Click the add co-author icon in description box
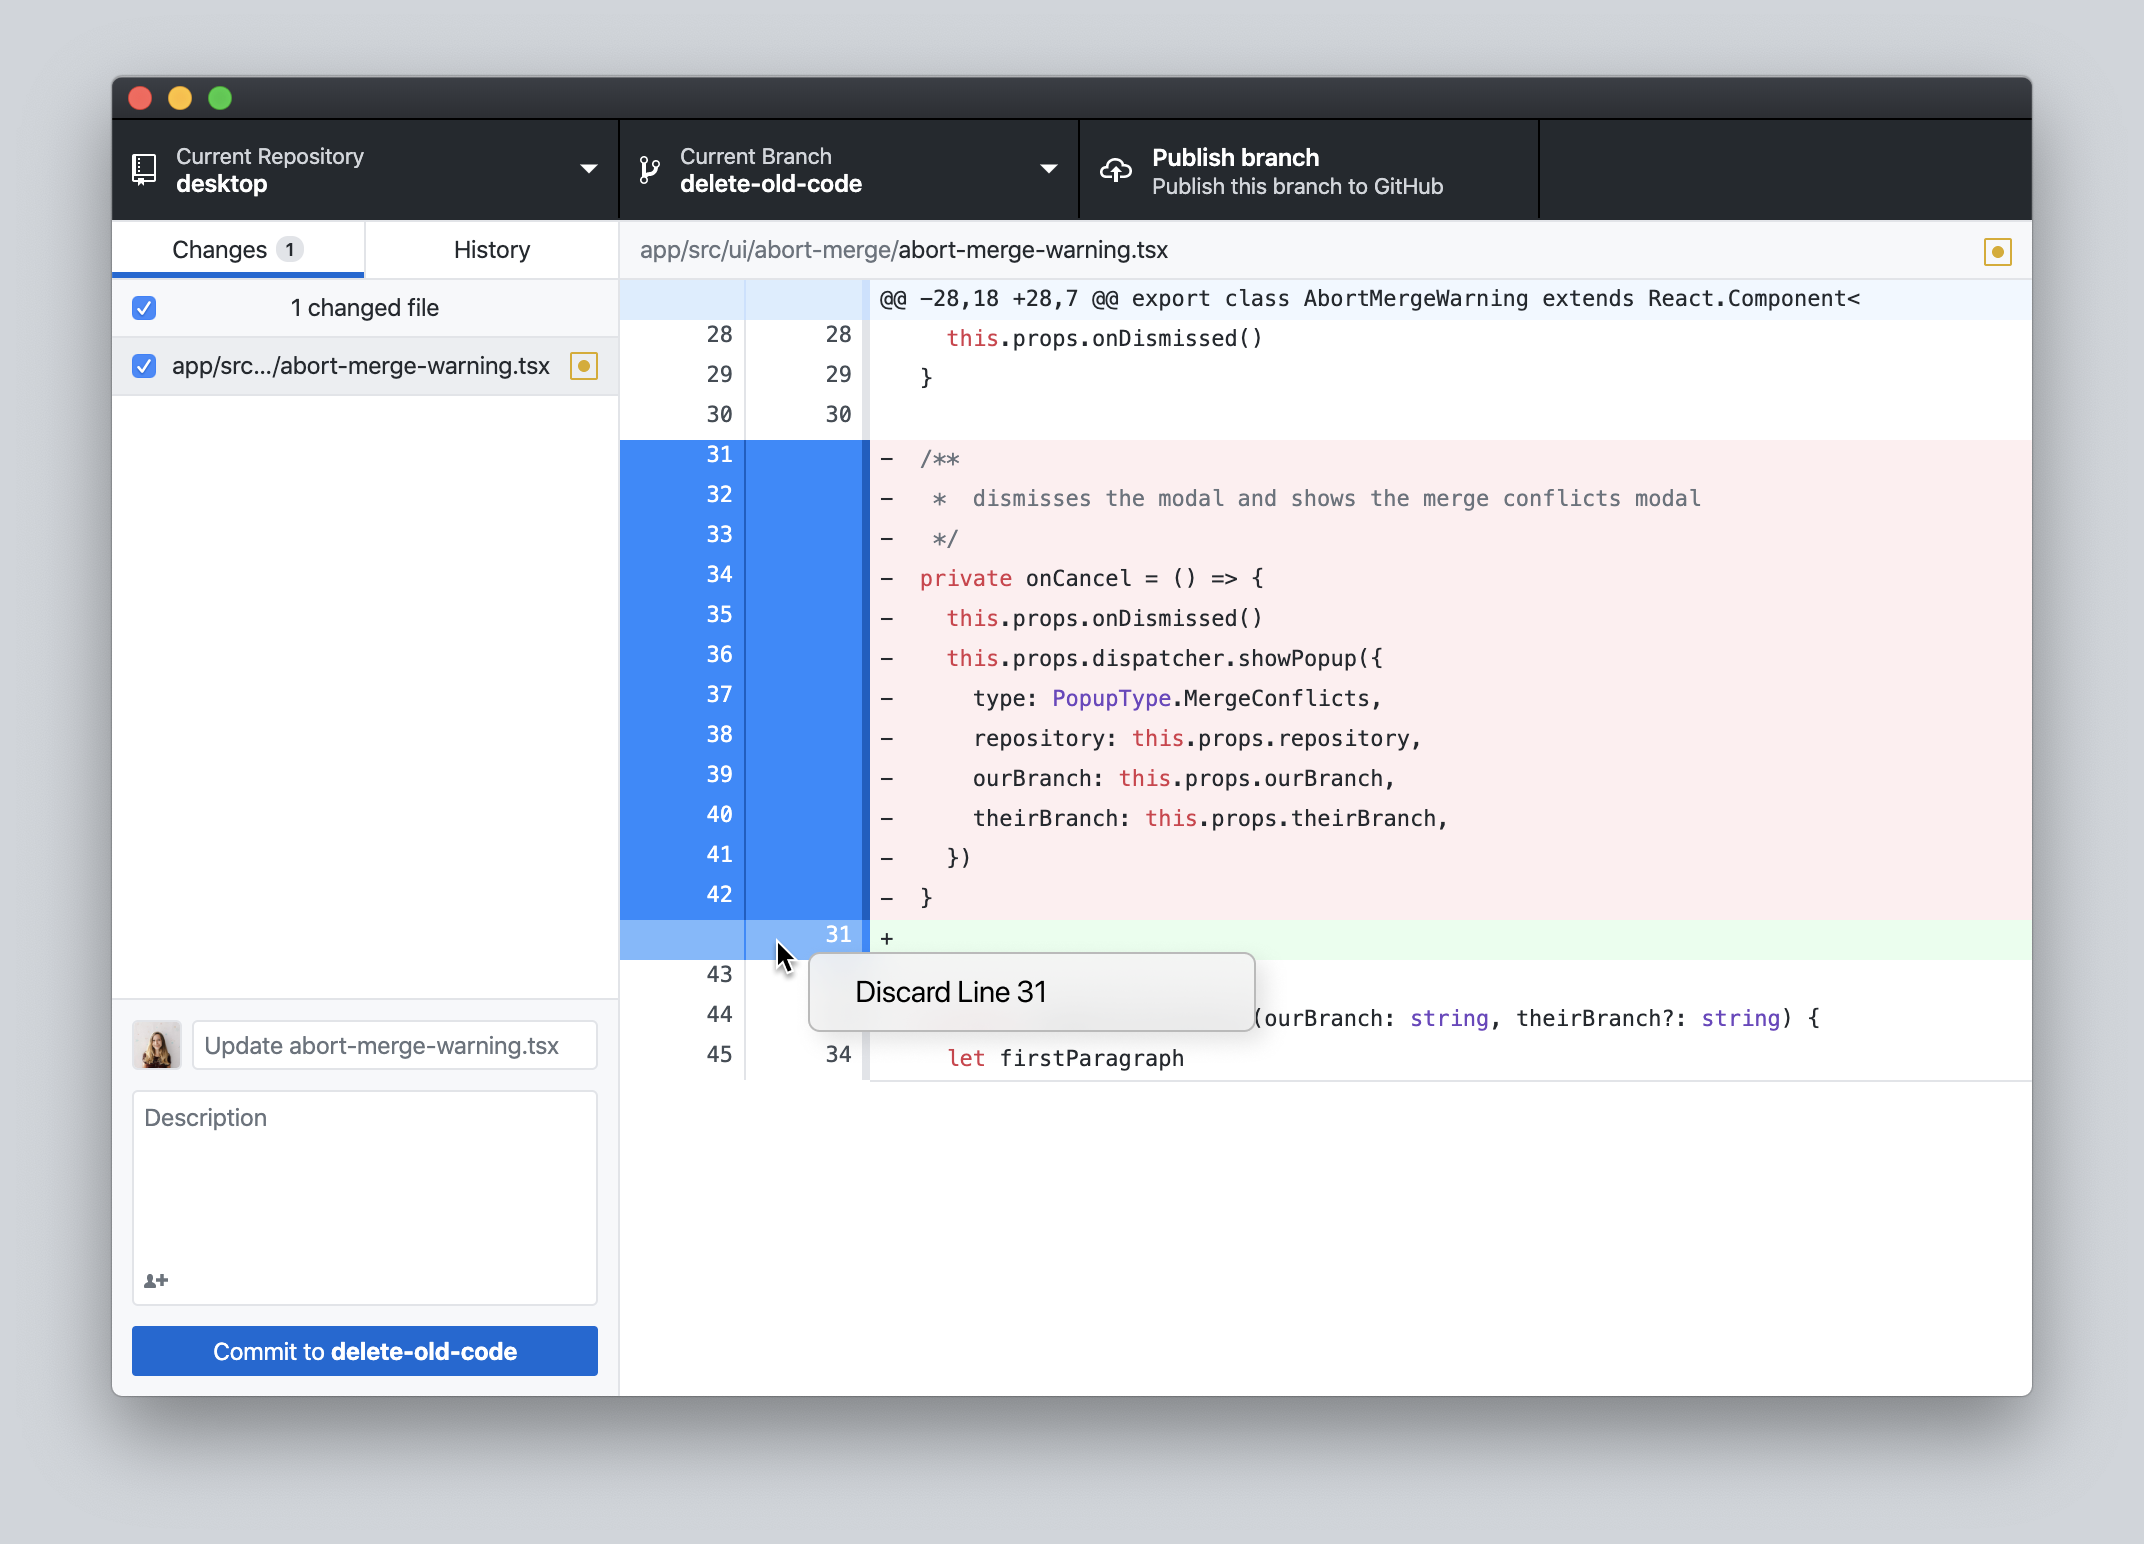The height and width of the screenshot is (1544, 2144). pos(156,1280)
